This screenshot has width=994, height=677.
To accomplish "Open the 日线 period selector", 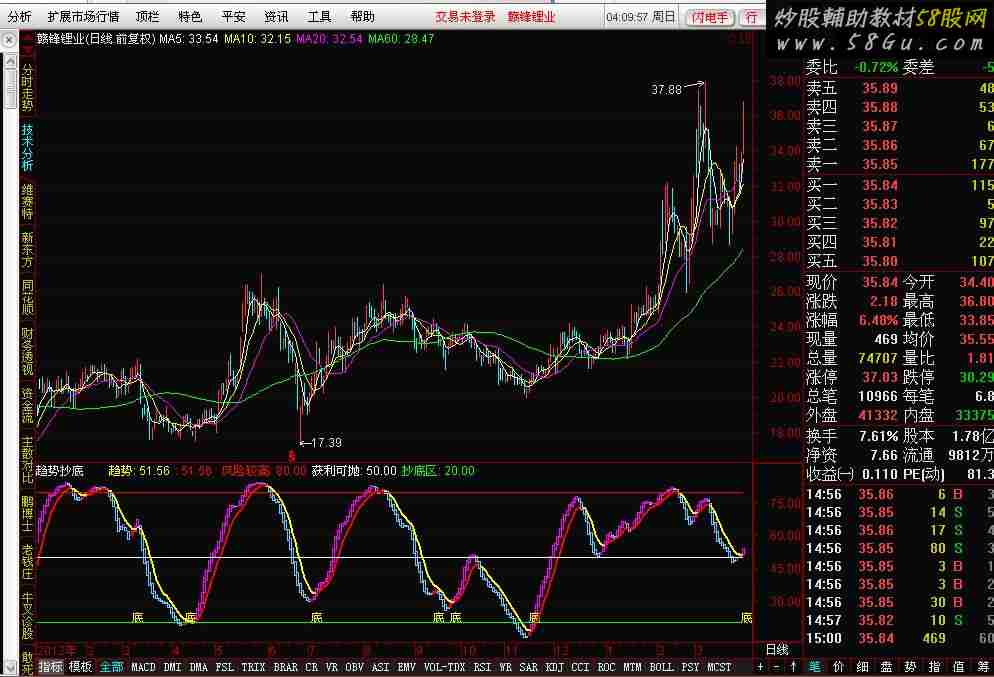I will click(x=777, y=649).
